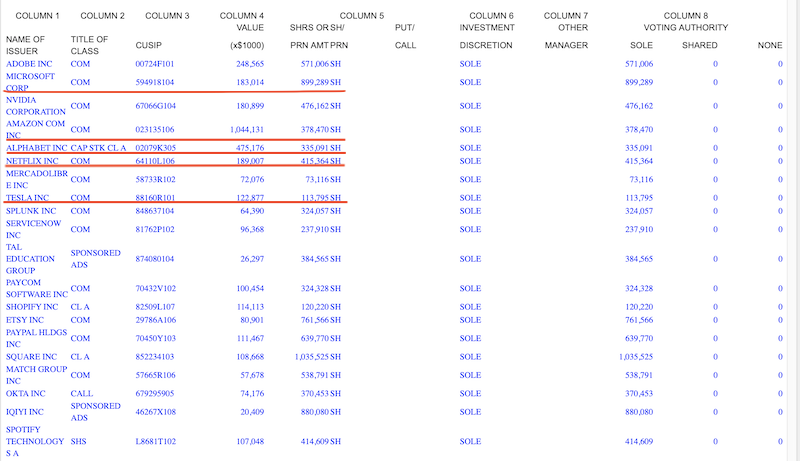Click share amount 899,289 SH for Microsoft
The image size is (800, 461).
(x=321, y=82)
